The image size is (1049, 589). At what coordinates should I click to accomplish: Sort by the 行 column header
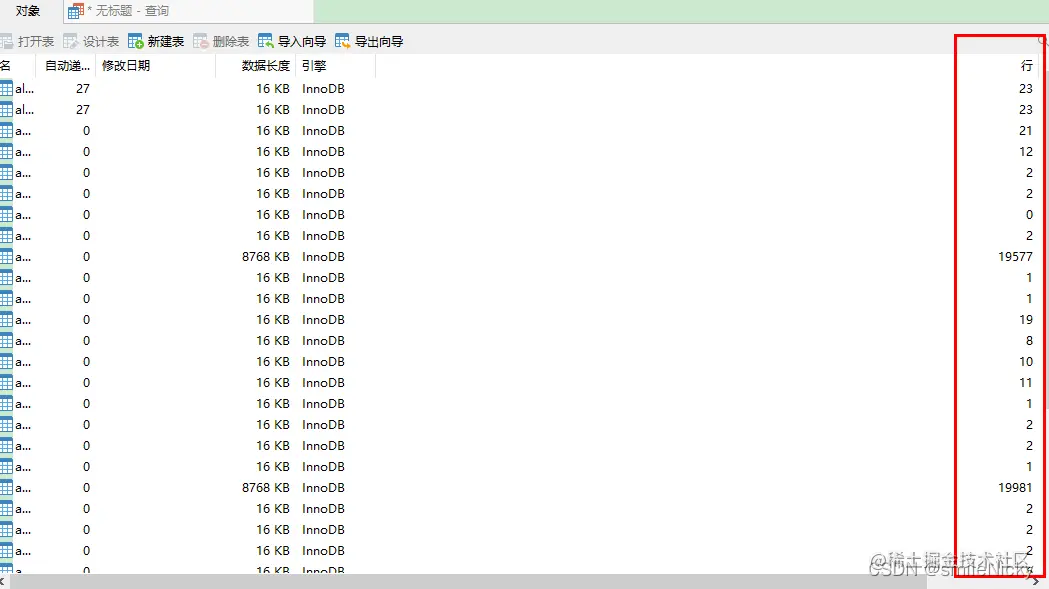click(x=1026, y=66)
